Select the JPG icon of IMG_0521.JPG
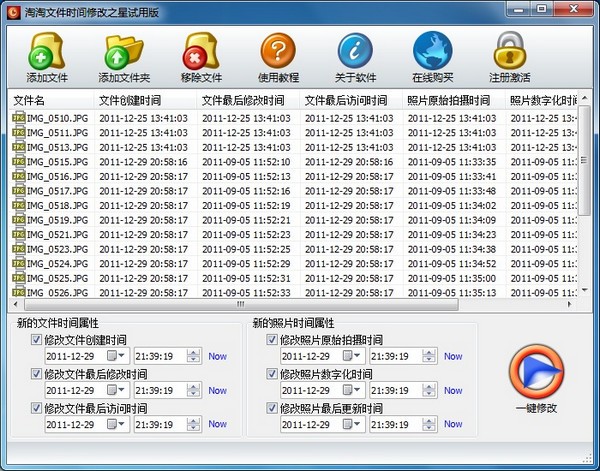This screenshot has width=600, height=471. (19, 234)
